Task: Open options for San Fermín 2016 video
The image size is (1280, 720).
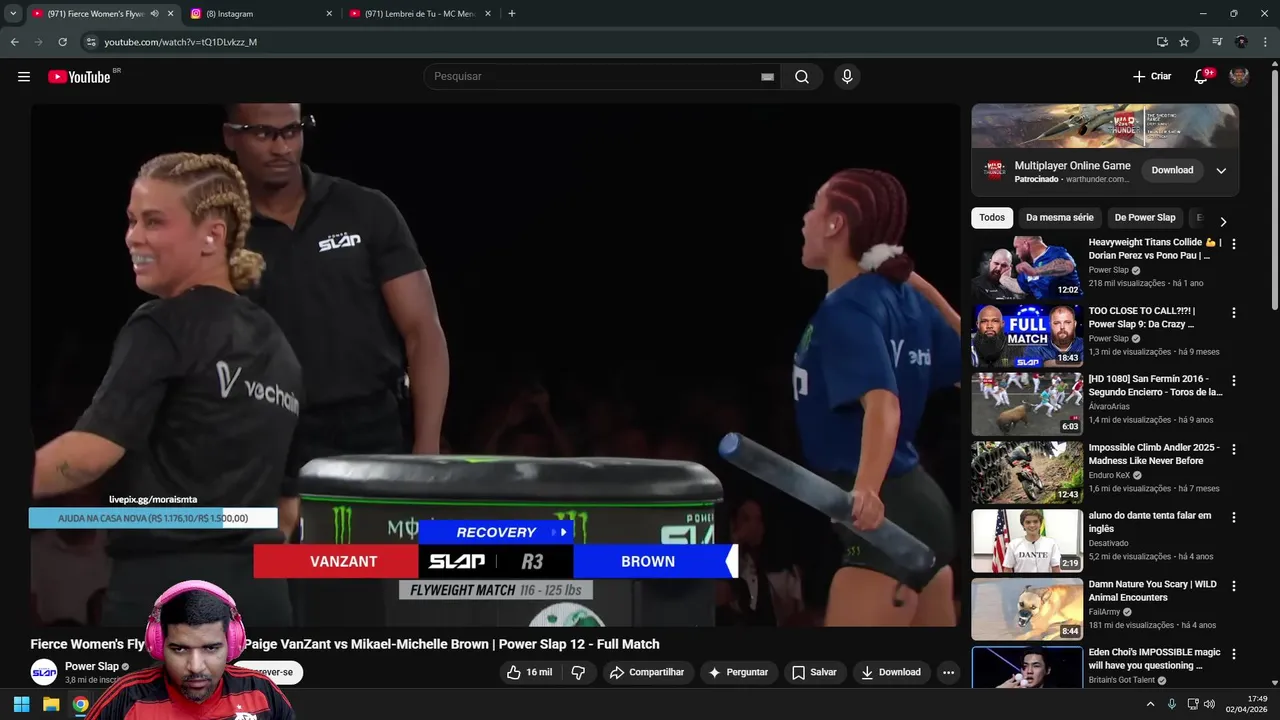Action: point(1233,381)
